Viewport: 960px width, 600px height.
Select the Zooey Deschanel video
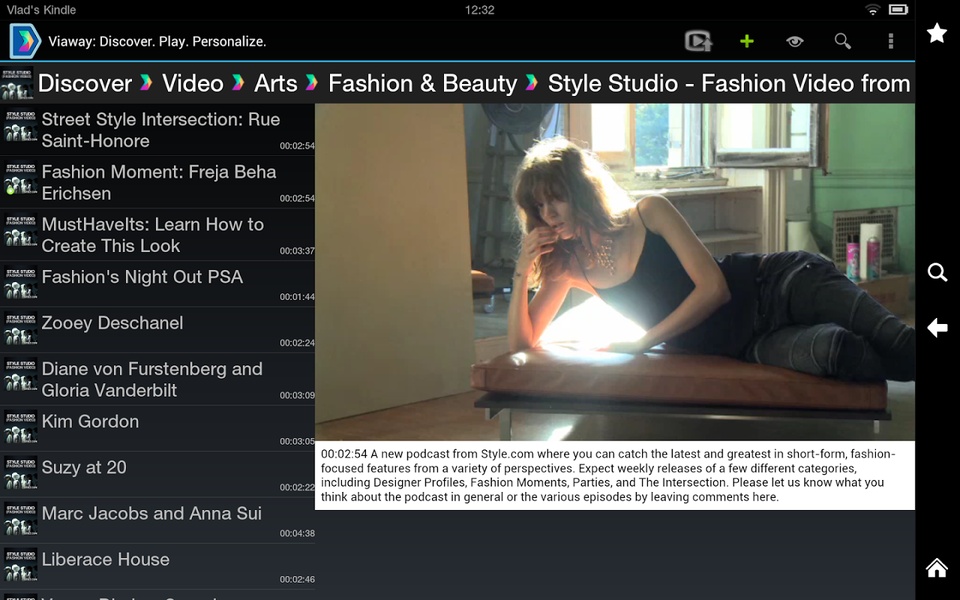(x=157, y=330)
